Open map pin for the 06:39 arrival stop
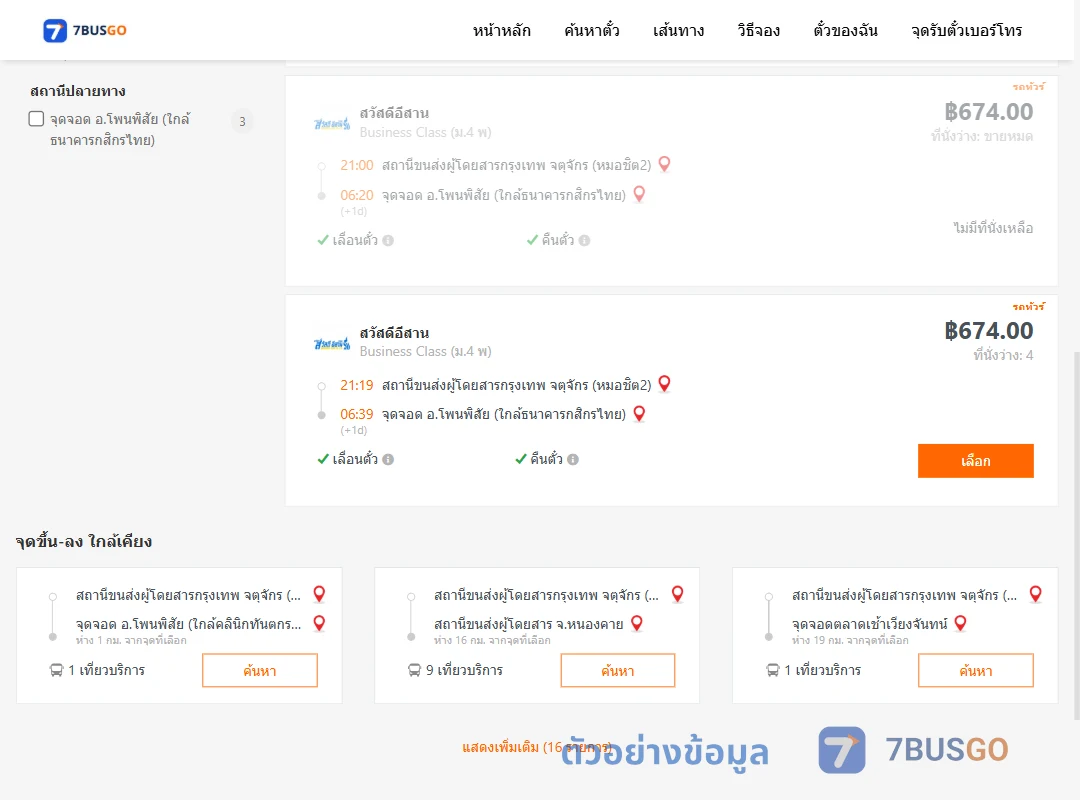Viewport: 1080px width, 800px height. 639,413
